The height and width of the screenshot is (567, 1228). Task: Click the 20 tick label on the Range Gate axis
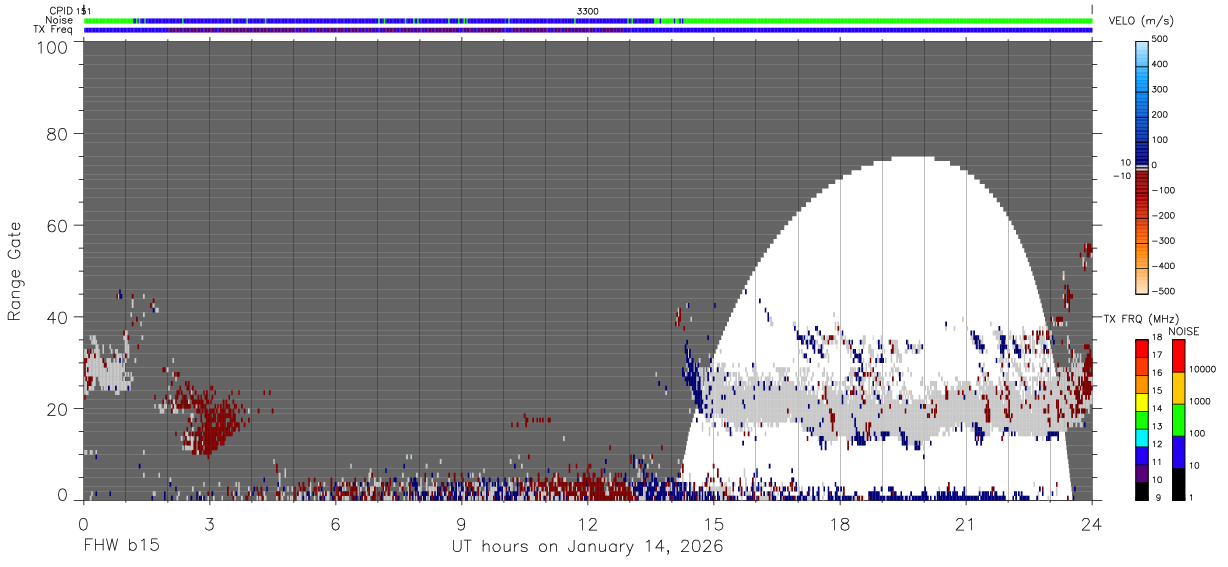coord(57,410)
